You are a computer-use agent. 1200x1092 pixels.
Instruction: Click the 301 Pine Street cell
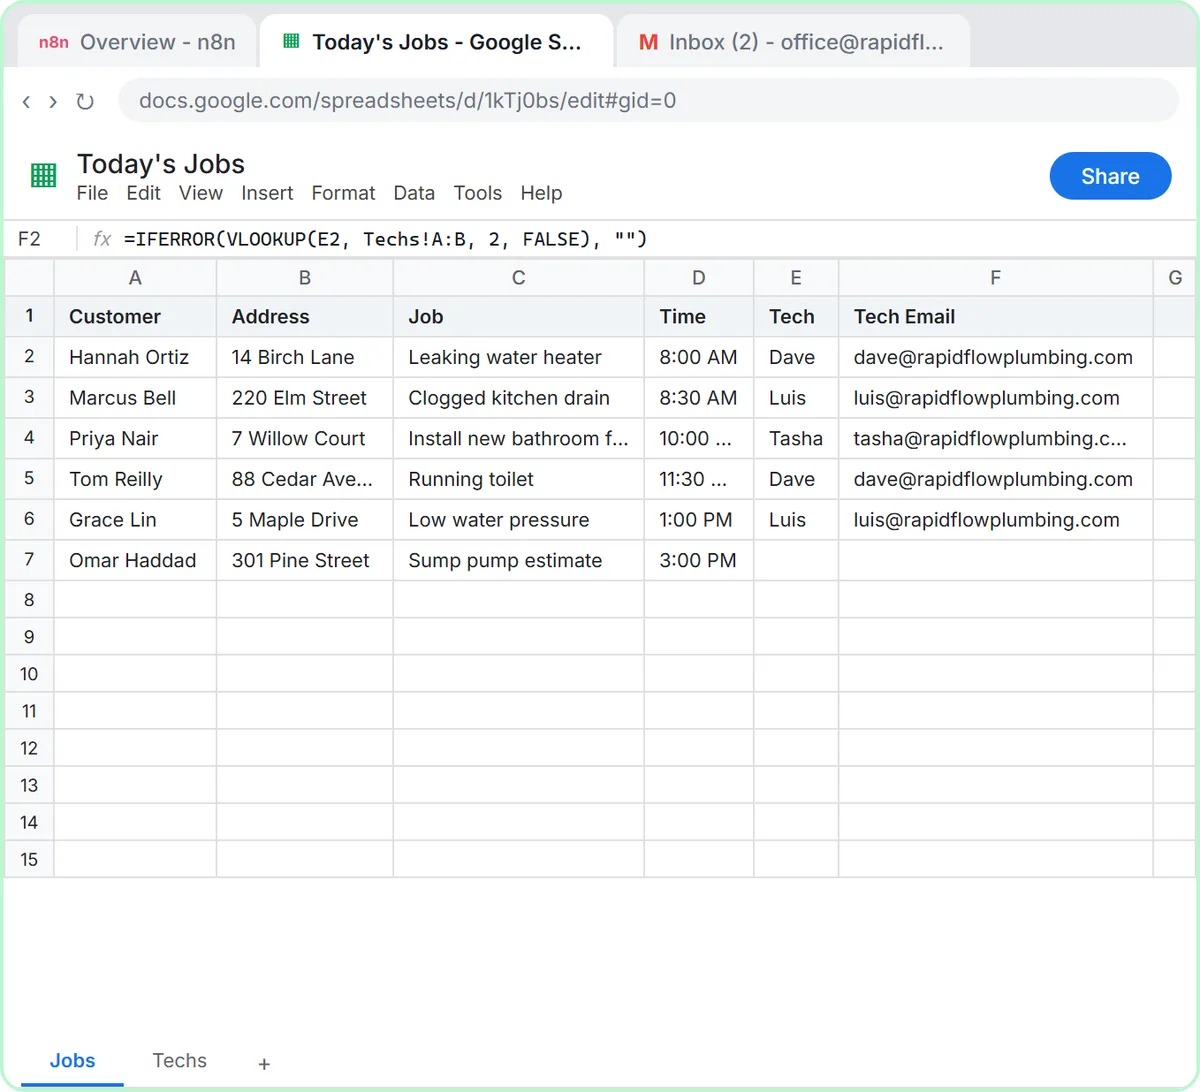[x=305, y=561]
